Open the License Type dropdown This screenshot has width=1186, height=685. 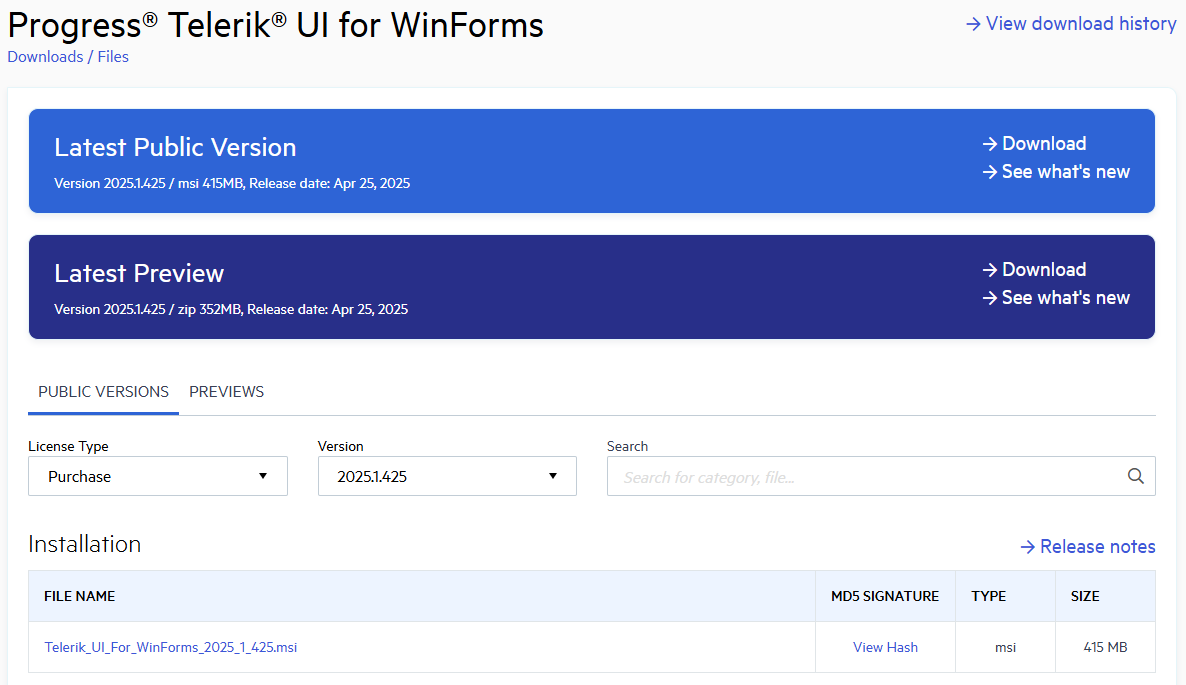coord(158,476)
